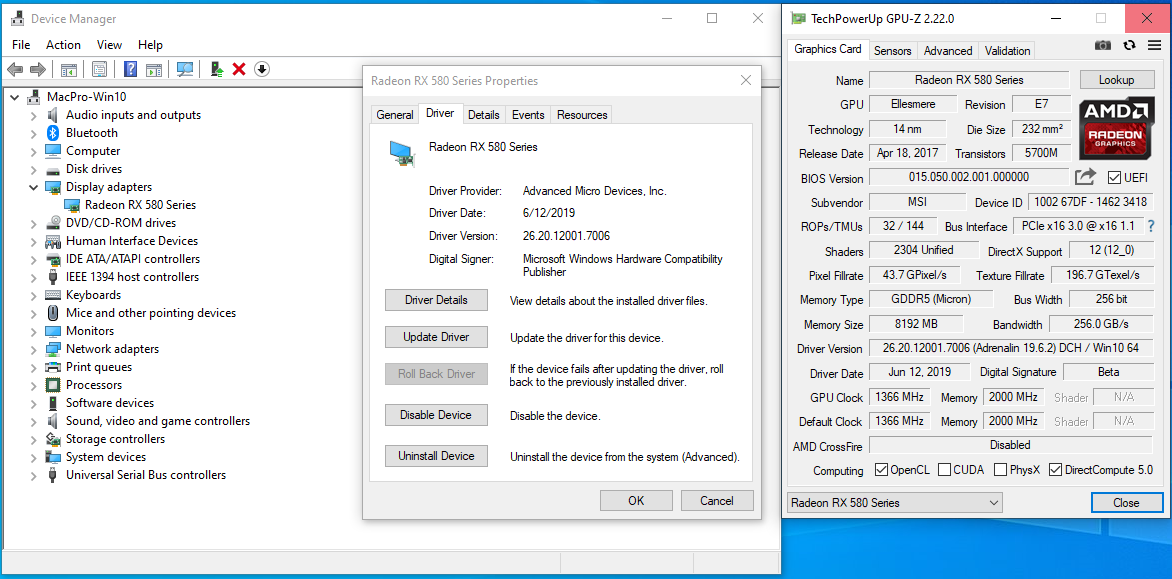Click the GPU-Z camera screenshot icon

(1102, 46)
